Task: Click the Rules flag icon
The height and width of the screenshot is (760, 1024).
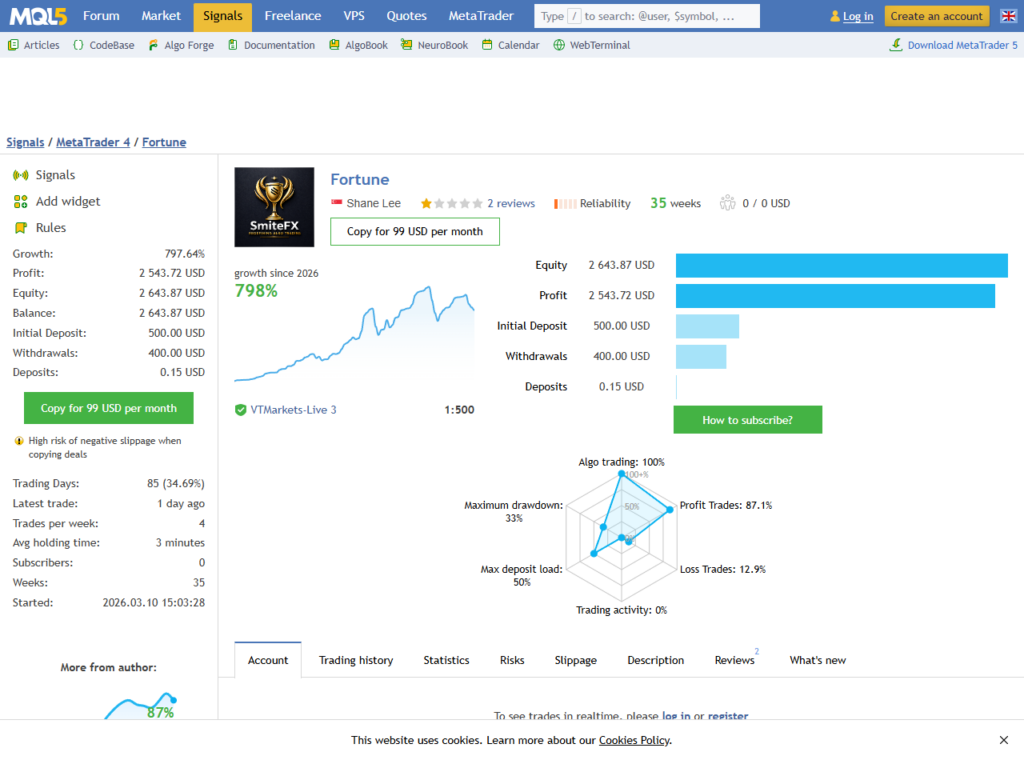Action: point(21,228)
